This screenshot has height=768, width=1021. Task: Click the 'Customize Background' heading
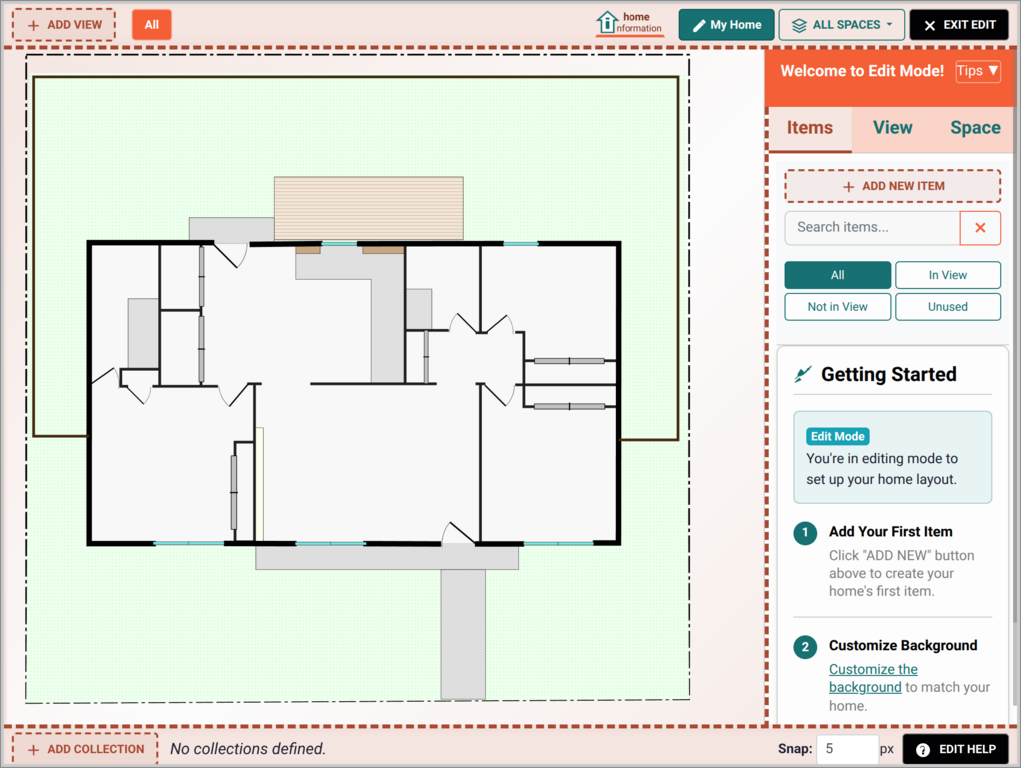[902, 646]
